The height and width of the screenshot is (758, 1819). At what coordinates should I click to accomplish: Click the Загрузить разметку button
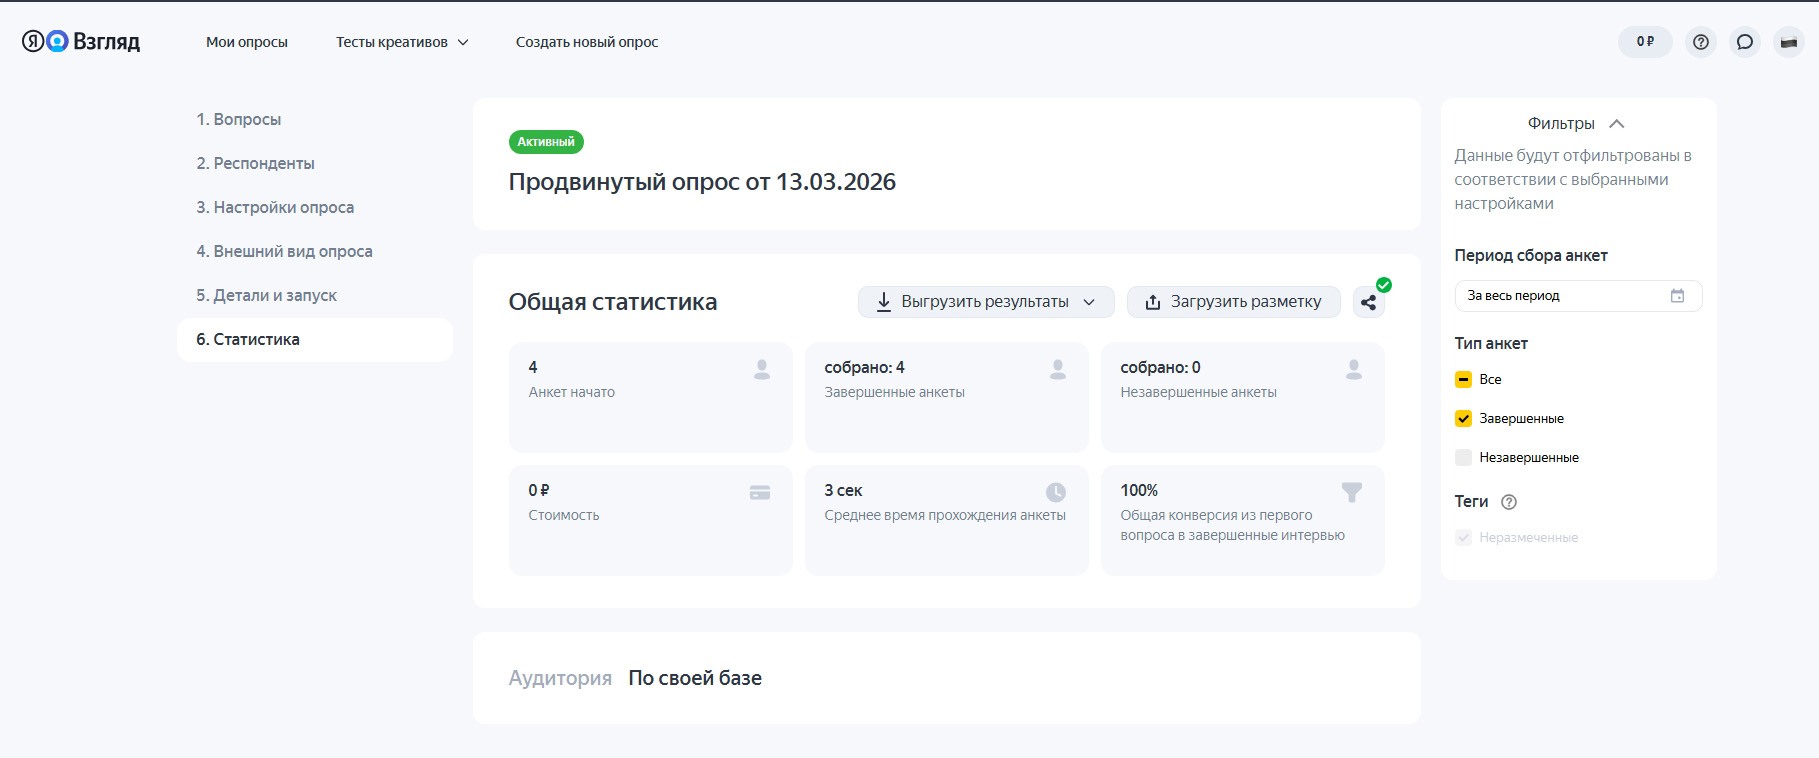tap(1233, 302)
